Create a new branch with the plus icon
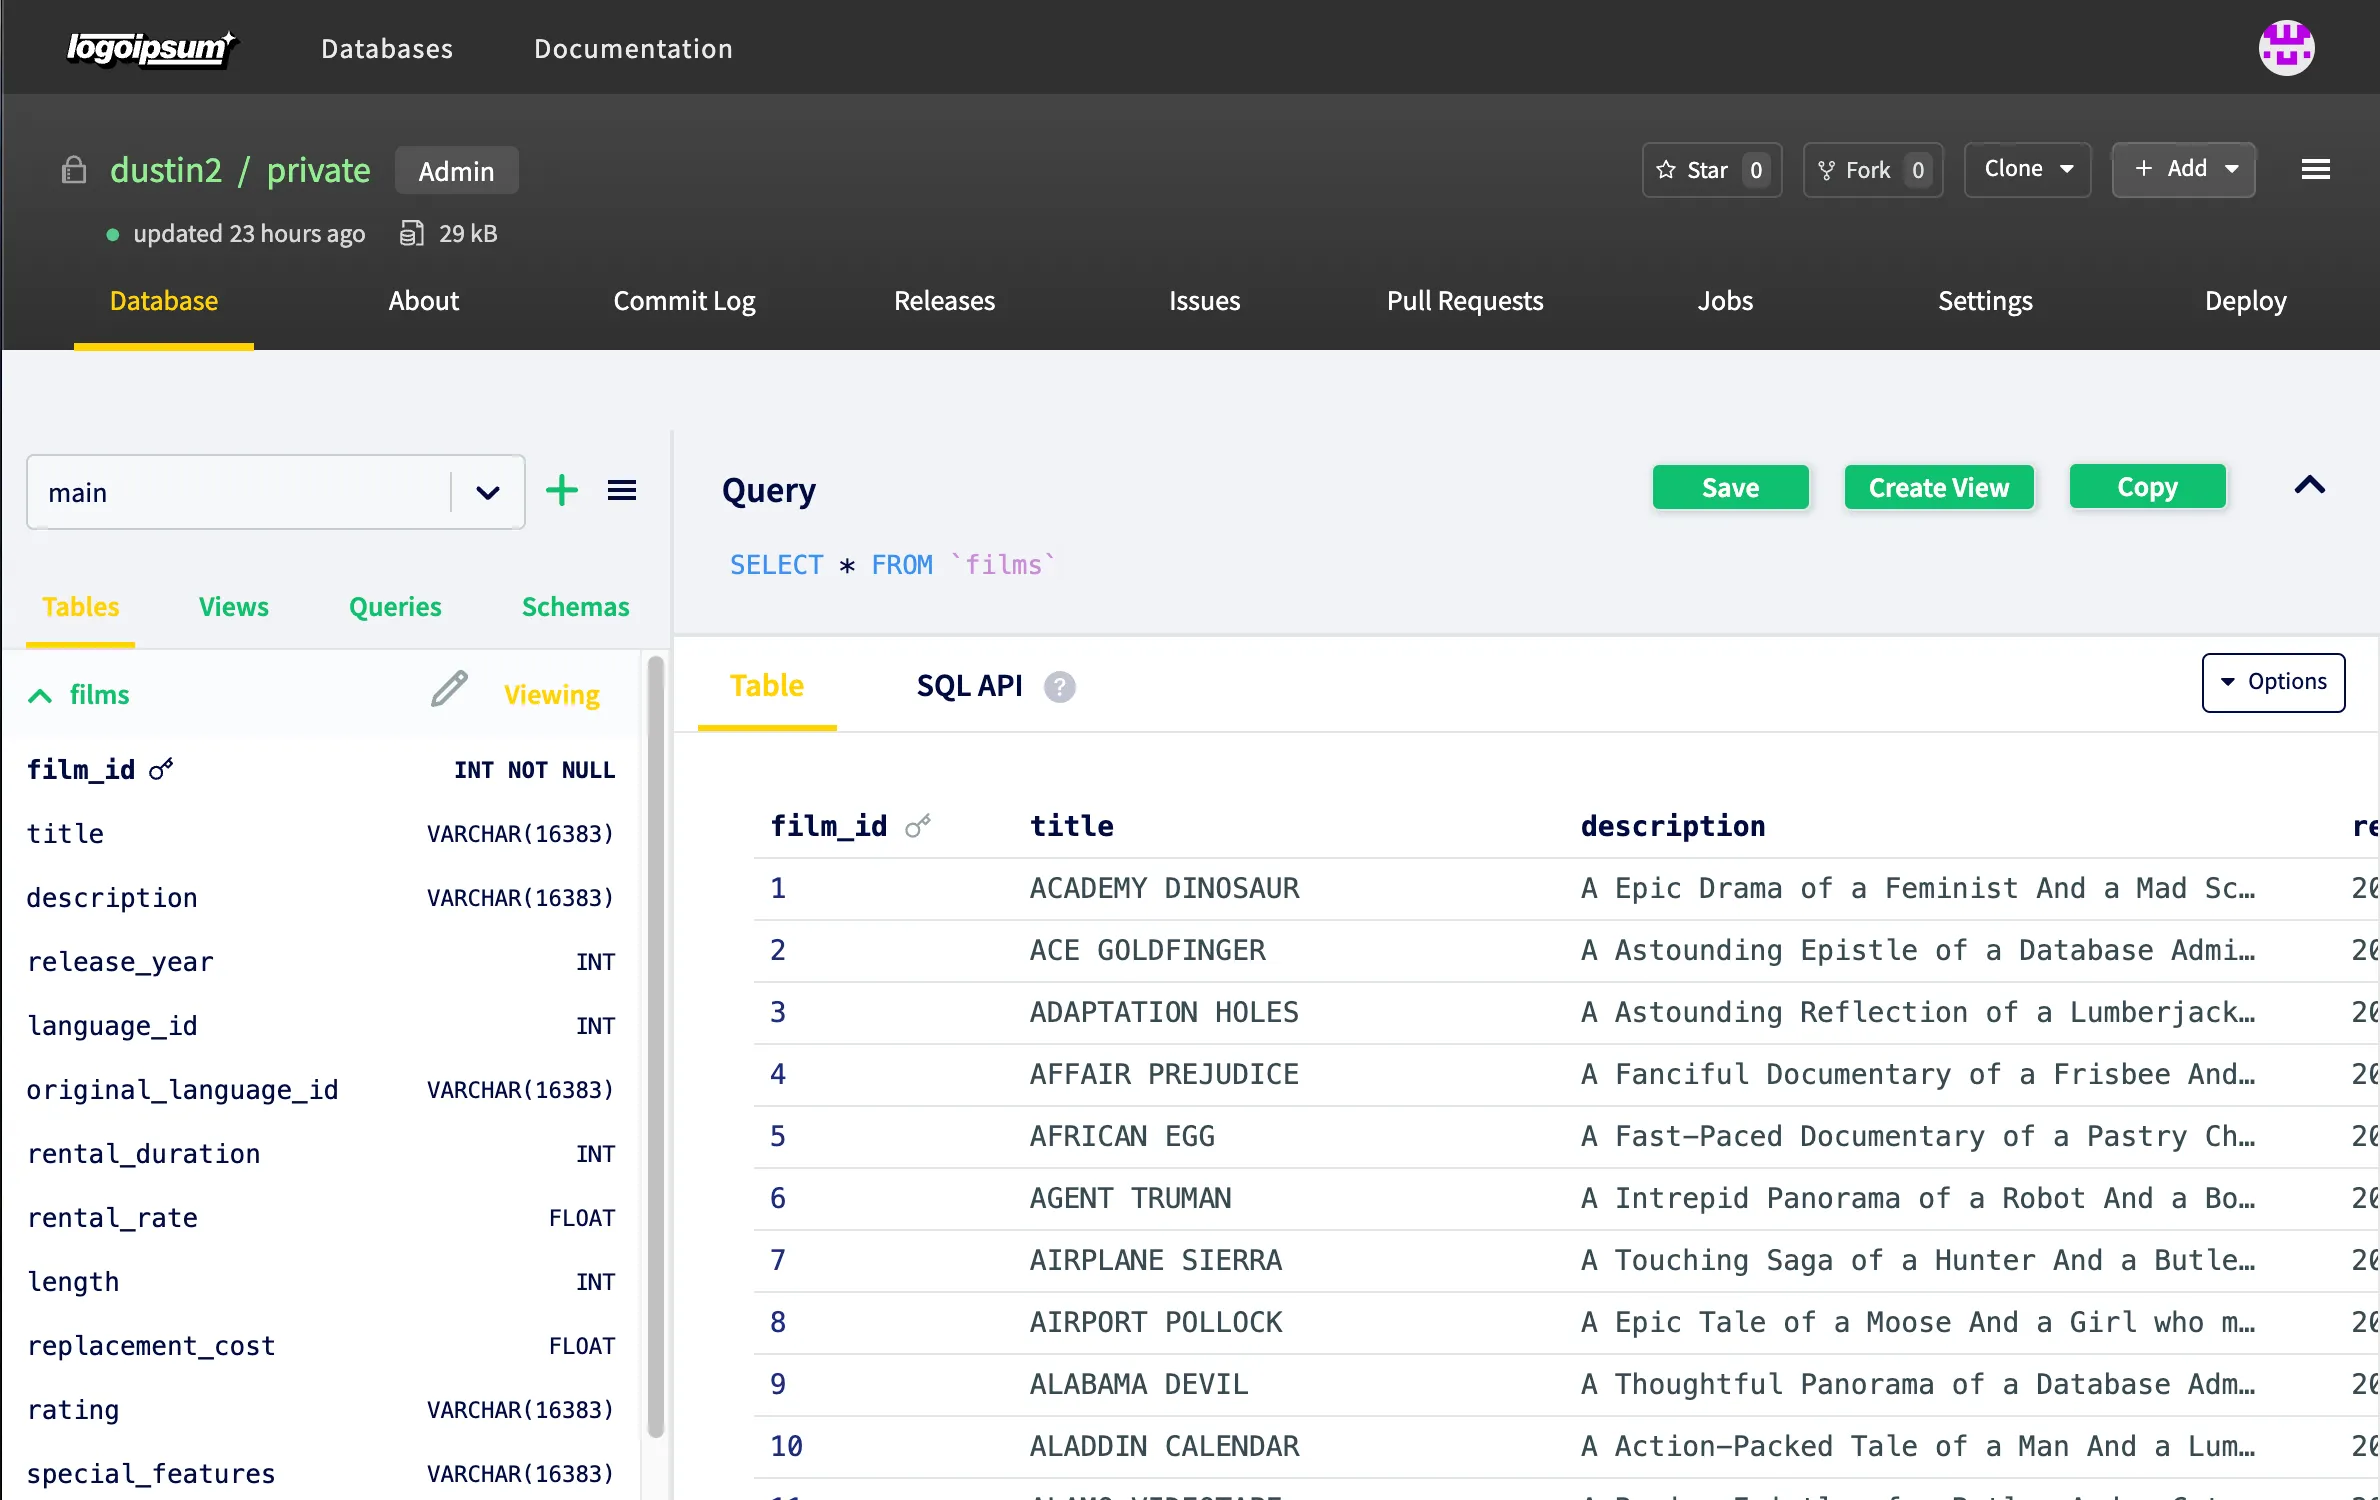Screen dimensions: 2380x1500 point(562,490)
